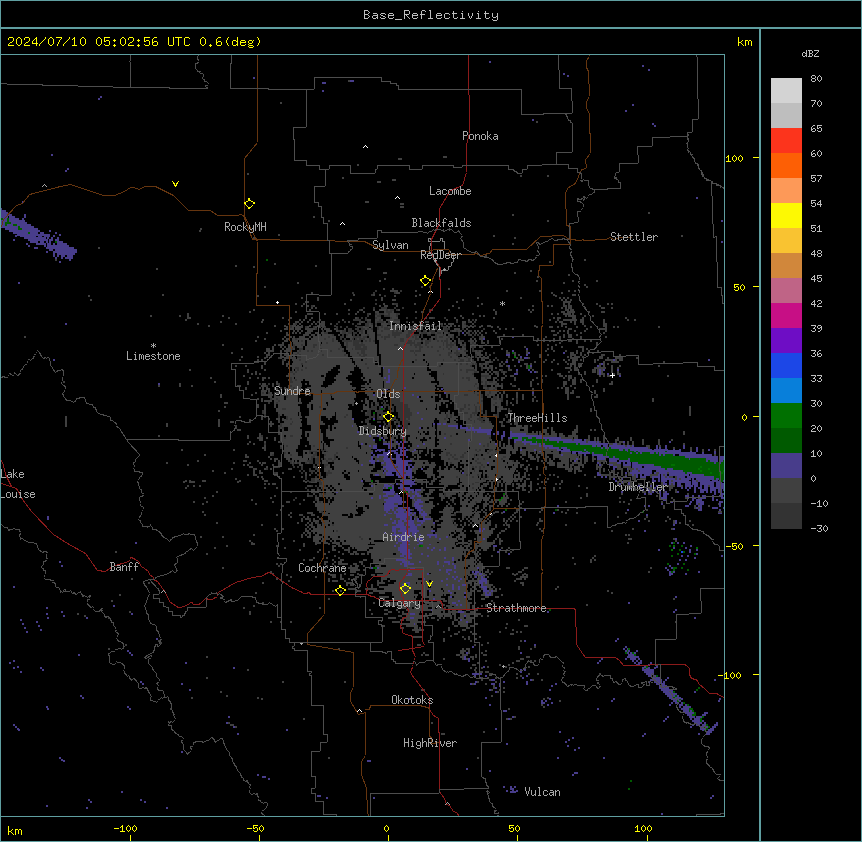Click the yellow marker south of RedDeer

(x=426, y=281)
